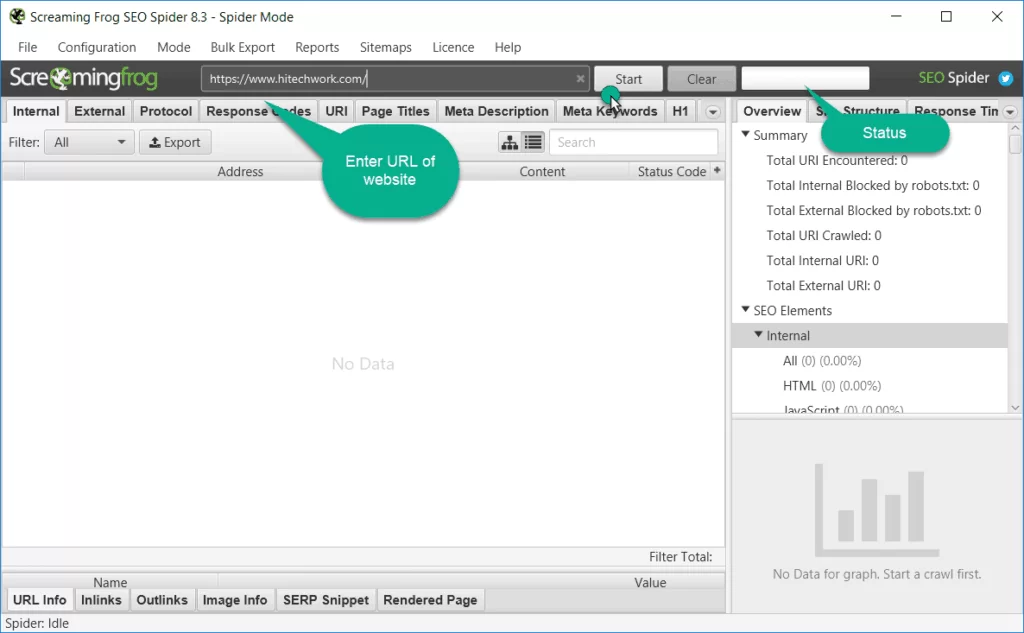The height and width of the screenshot is (633, 1024).
Task: Select the External tab
Action: click(99, 111)
